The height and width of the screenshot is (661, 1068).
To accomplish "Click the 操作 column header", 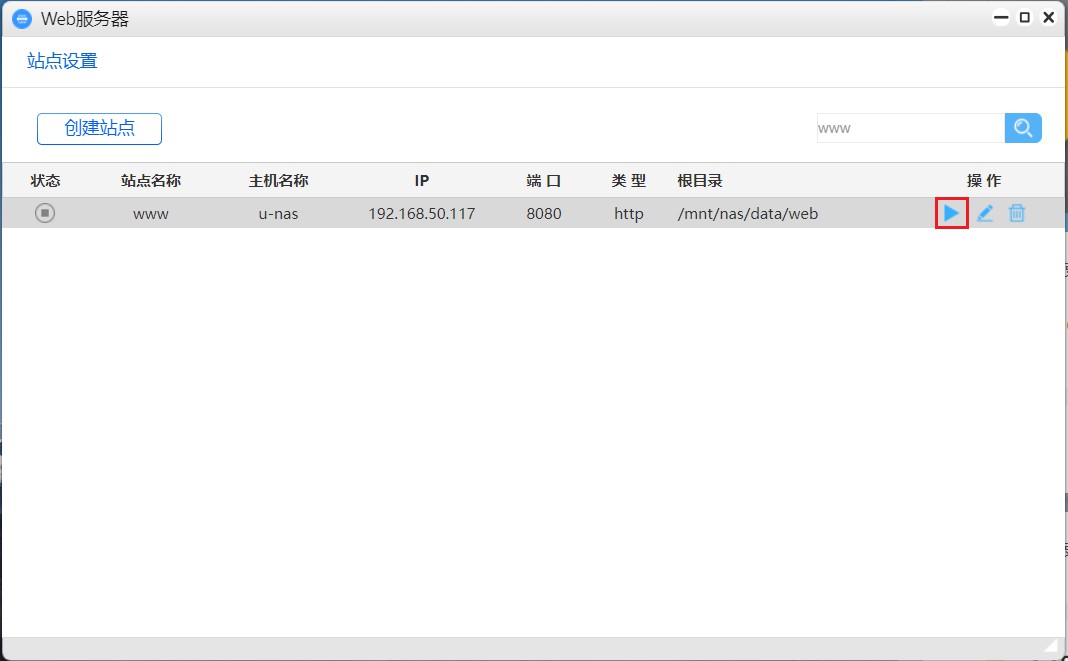I will 986,180.
